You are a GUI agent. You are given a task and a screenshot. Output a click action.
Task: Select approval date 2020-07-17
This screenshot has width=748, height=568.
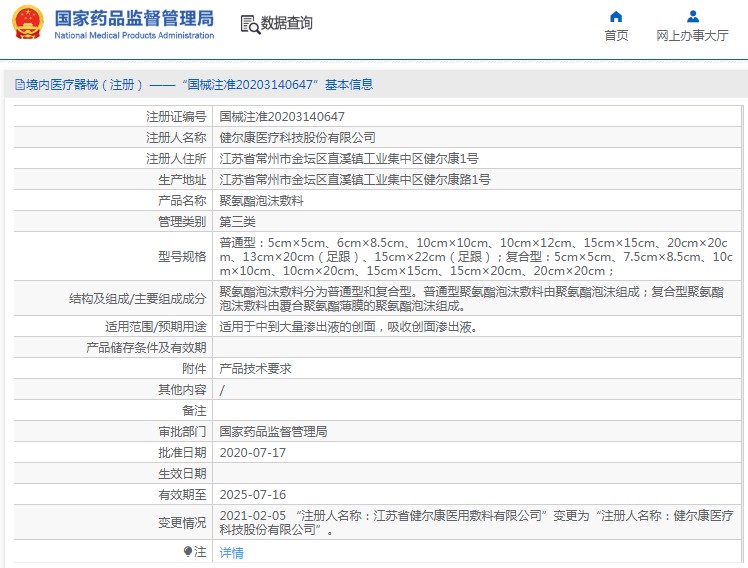pos(252,453)
